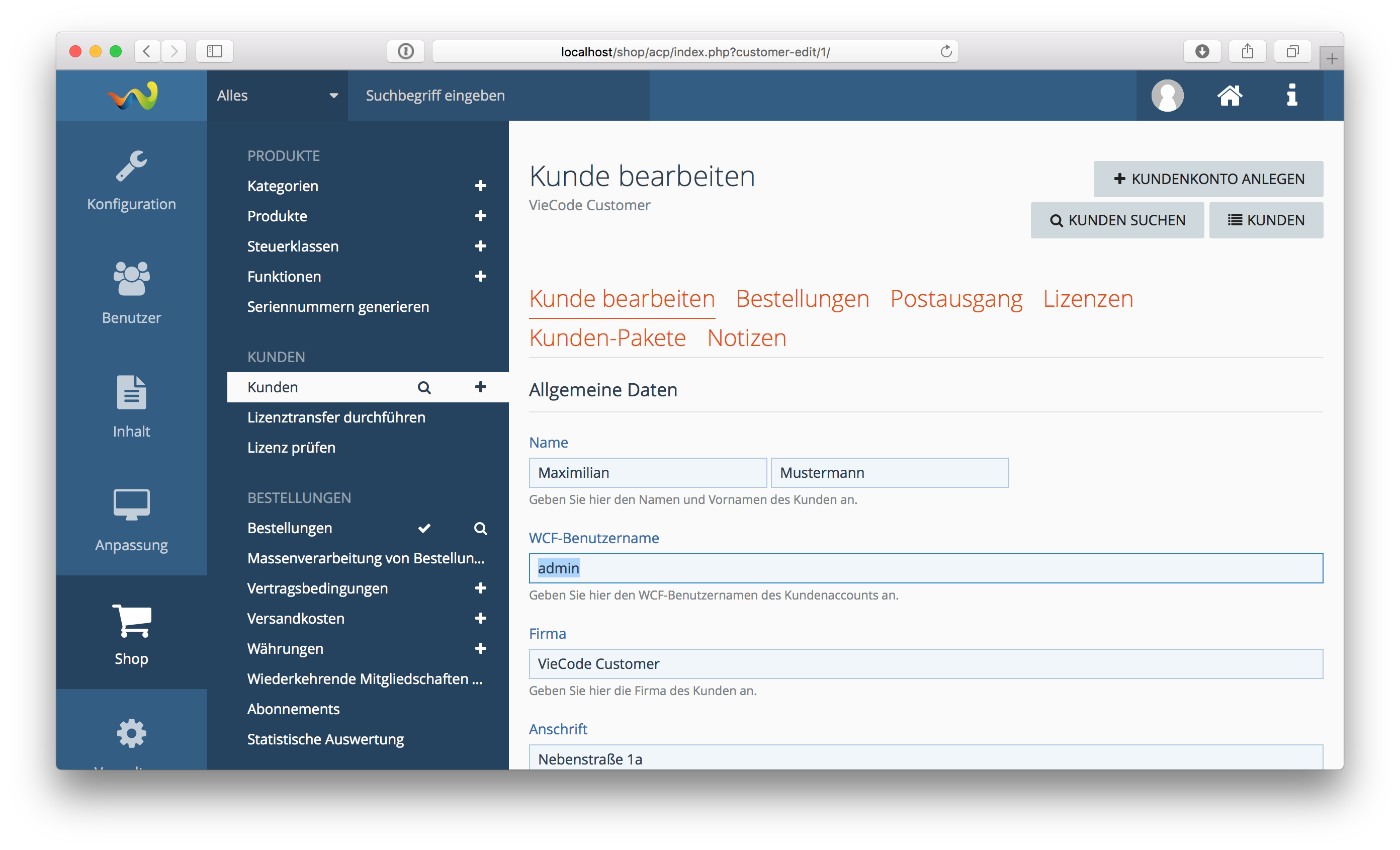1400x850 pixels.
Task: Click the Kundenkonto anlegen button
Action: point(1208,179)
